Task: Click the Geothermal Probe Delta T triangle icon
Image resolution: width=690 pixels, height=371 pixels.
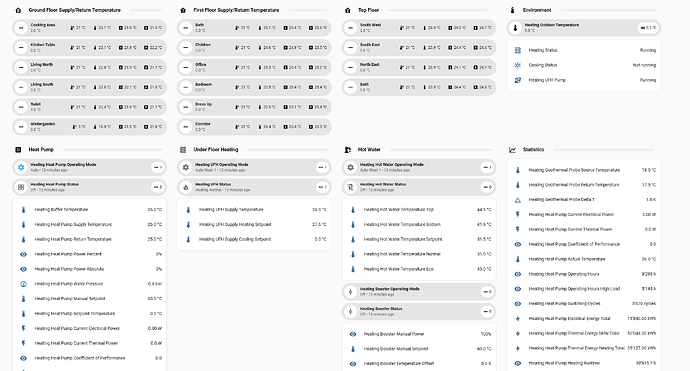Action: 518,200
